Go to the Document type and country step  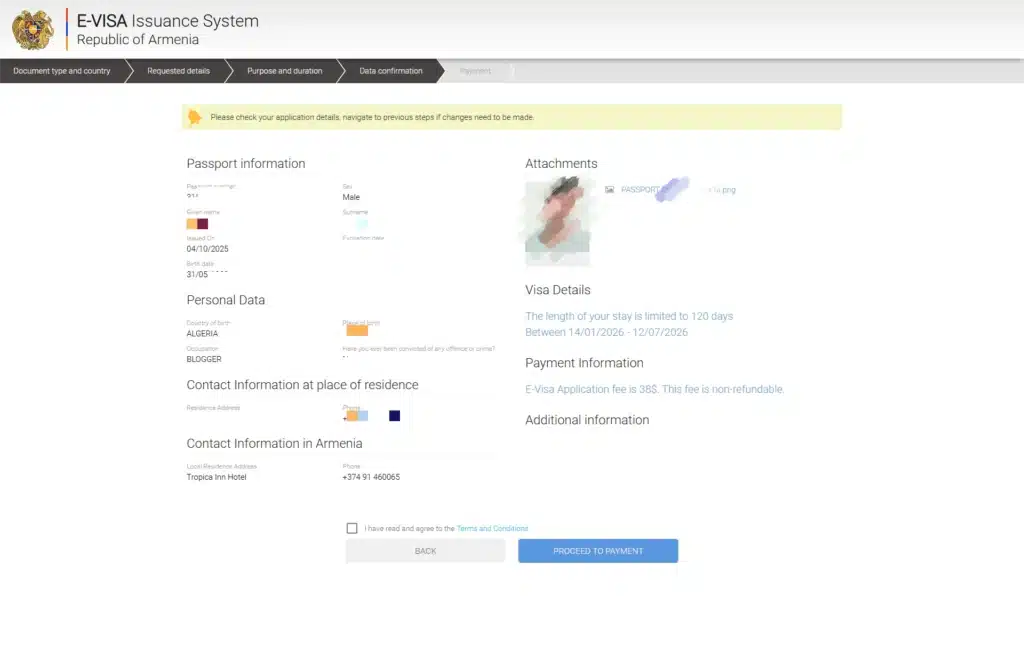coord(62,71)
